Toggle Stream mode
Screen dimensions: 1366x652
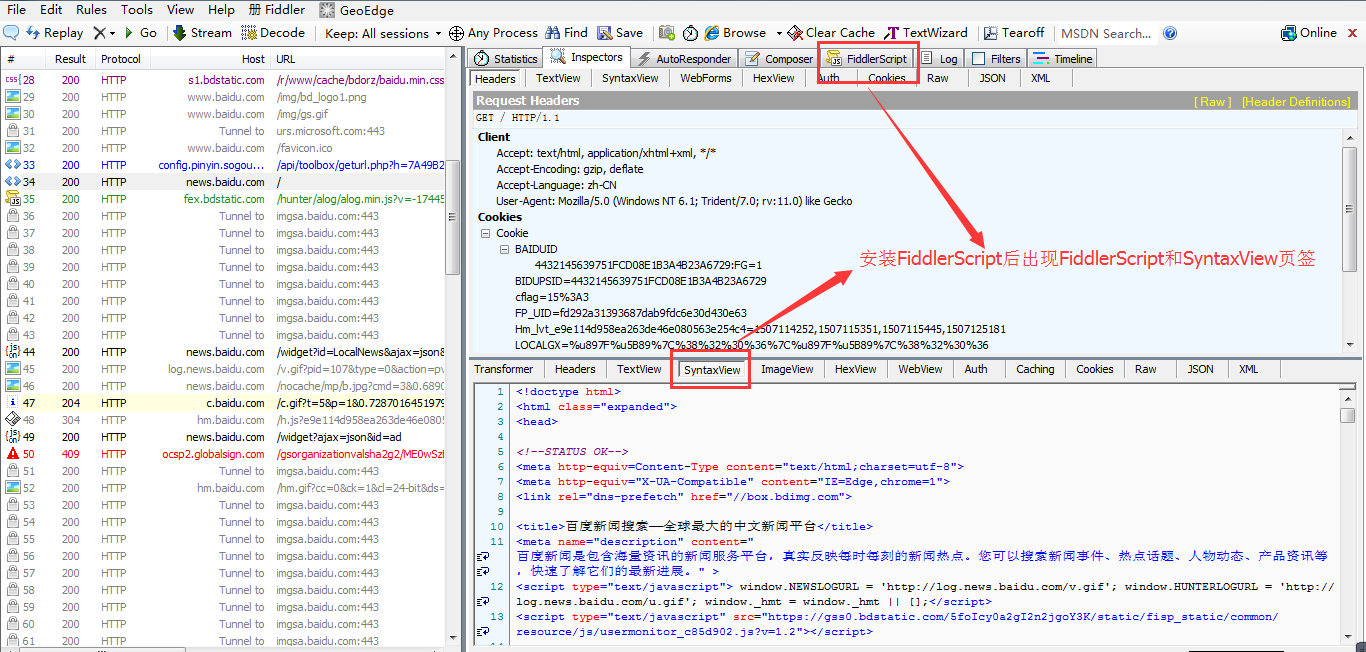(x=203, y=33)
